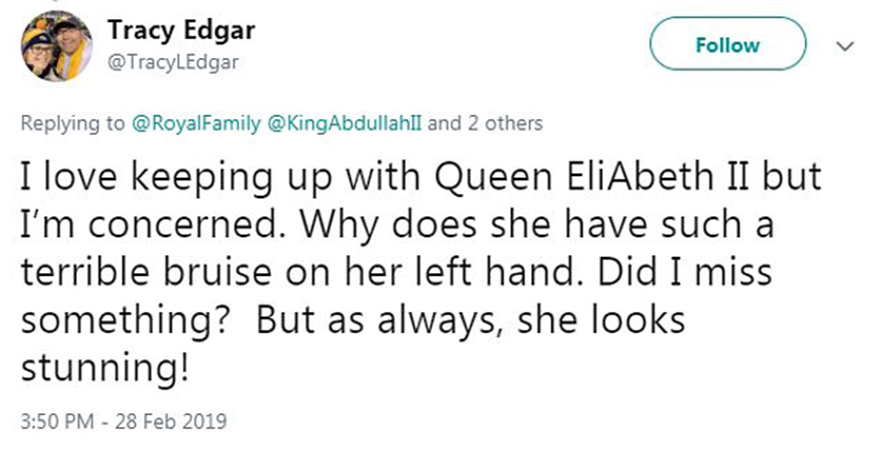The width and height of the screenshot is (880, 451).
Task: Click the "Replying to" label
Action: (x=75, y=124)
